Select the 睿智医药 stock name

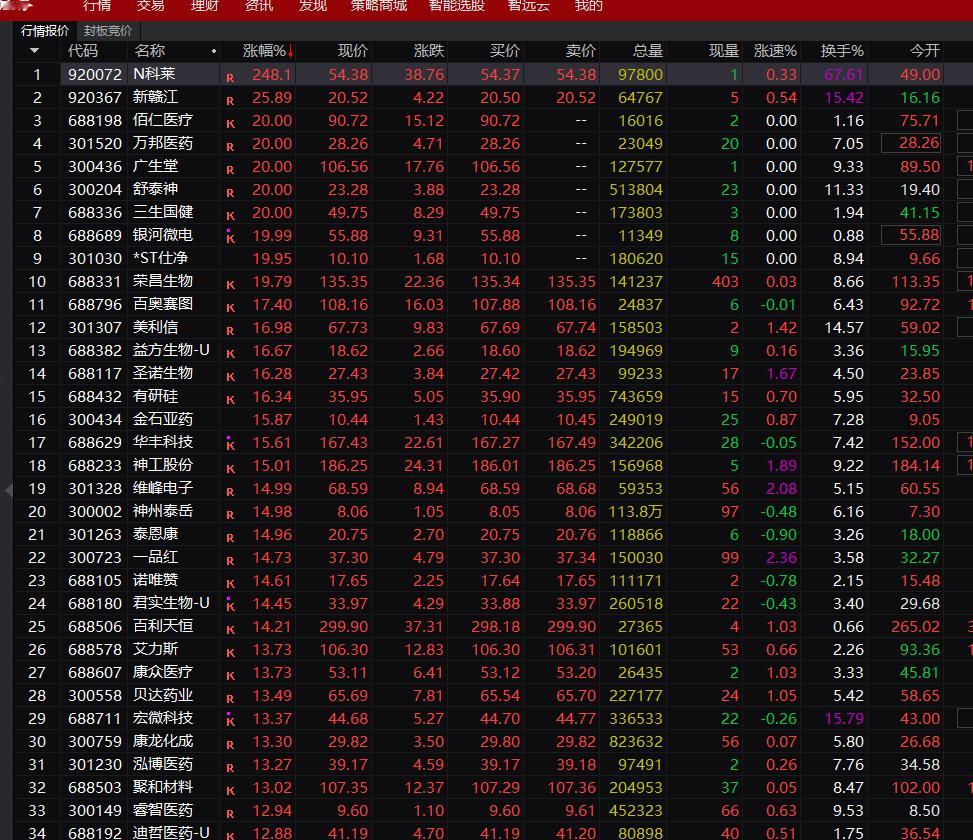[163, 810]
